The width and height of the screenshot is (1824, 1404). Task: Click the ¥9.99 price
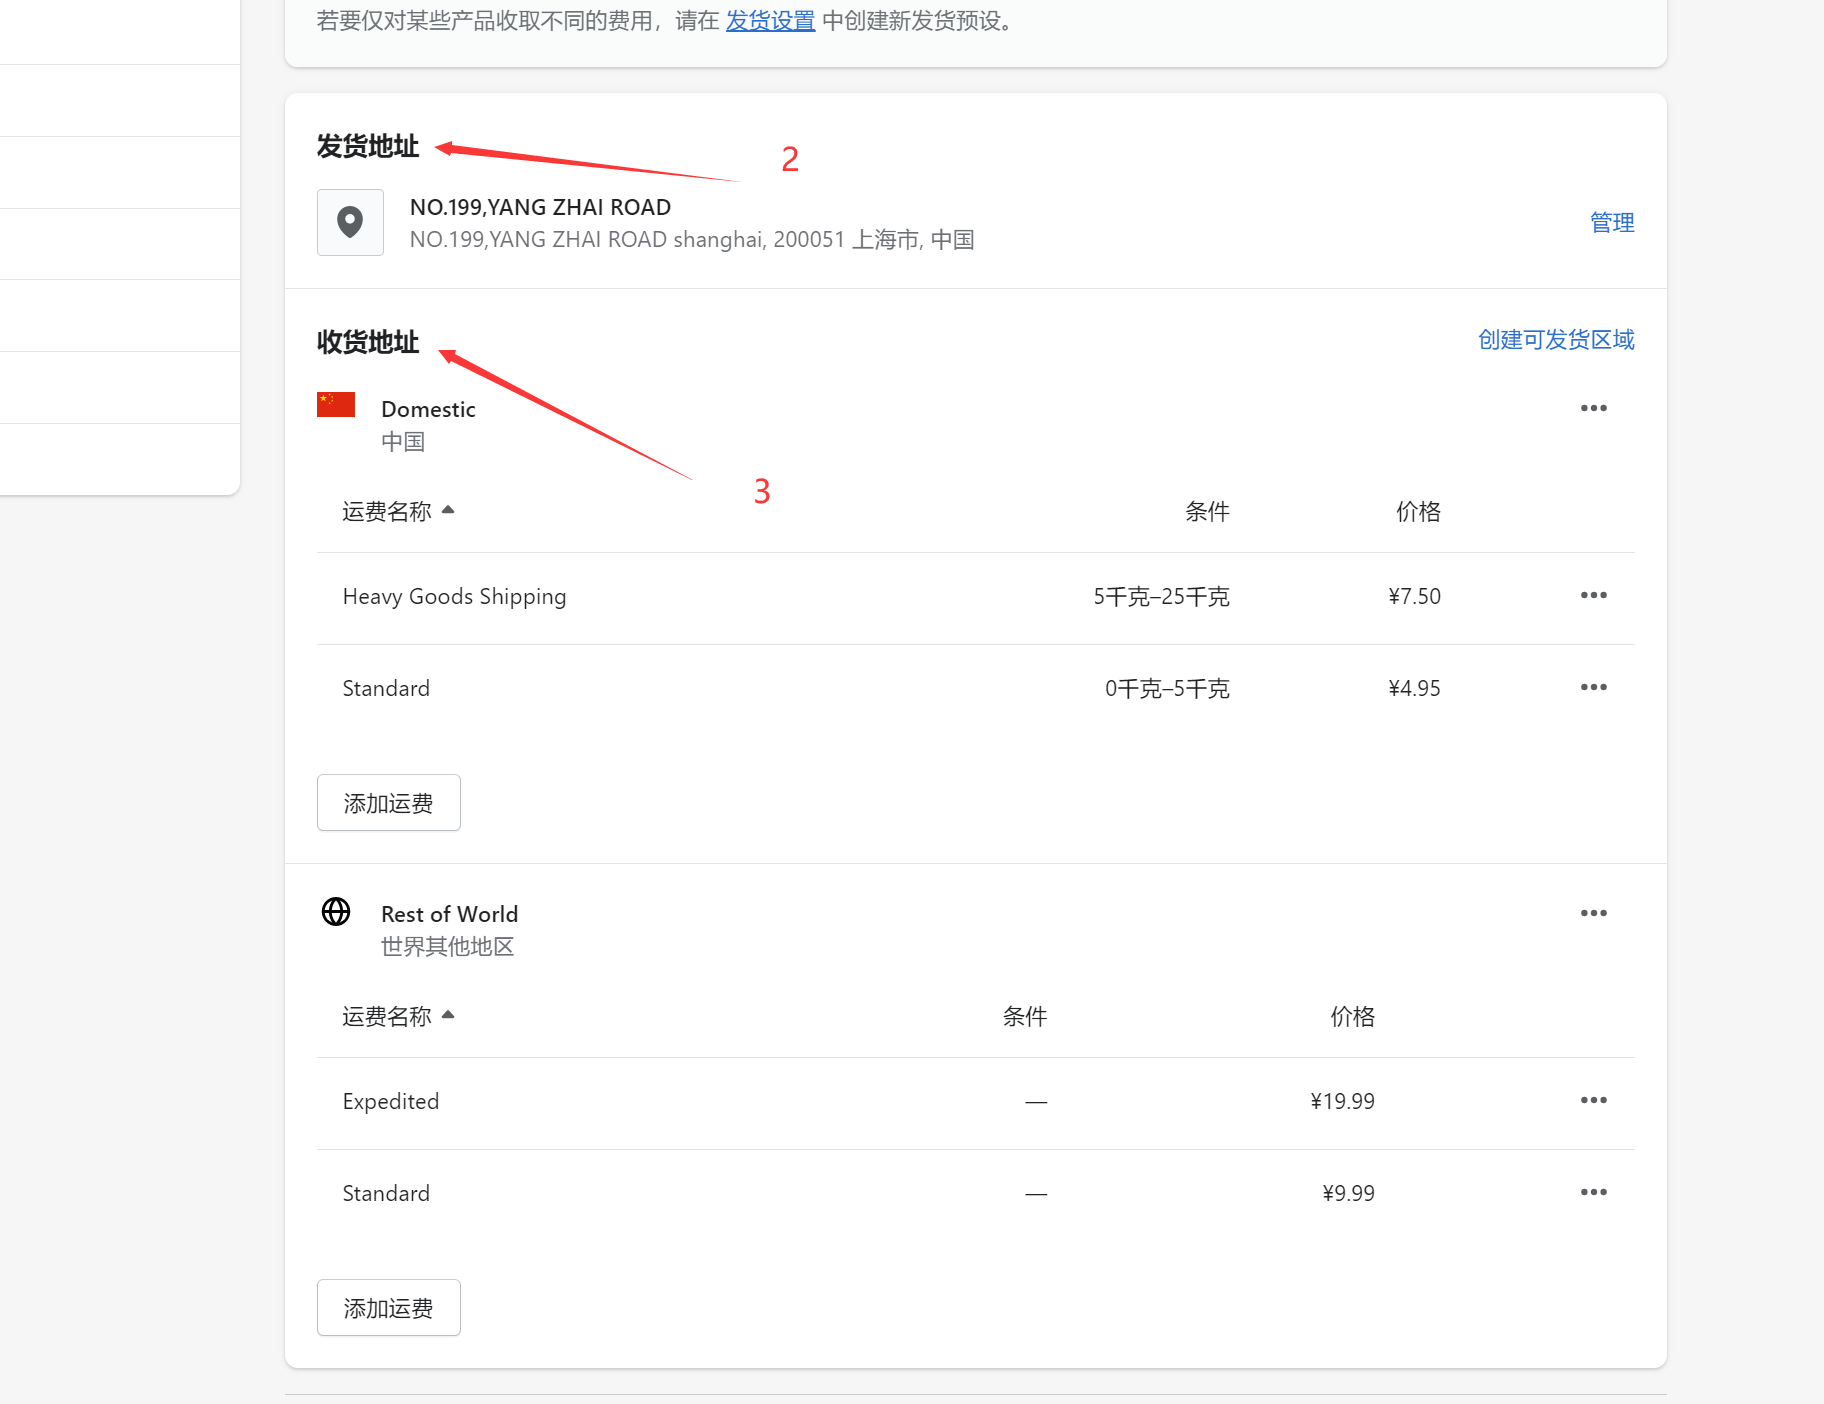[1348, 1193]
